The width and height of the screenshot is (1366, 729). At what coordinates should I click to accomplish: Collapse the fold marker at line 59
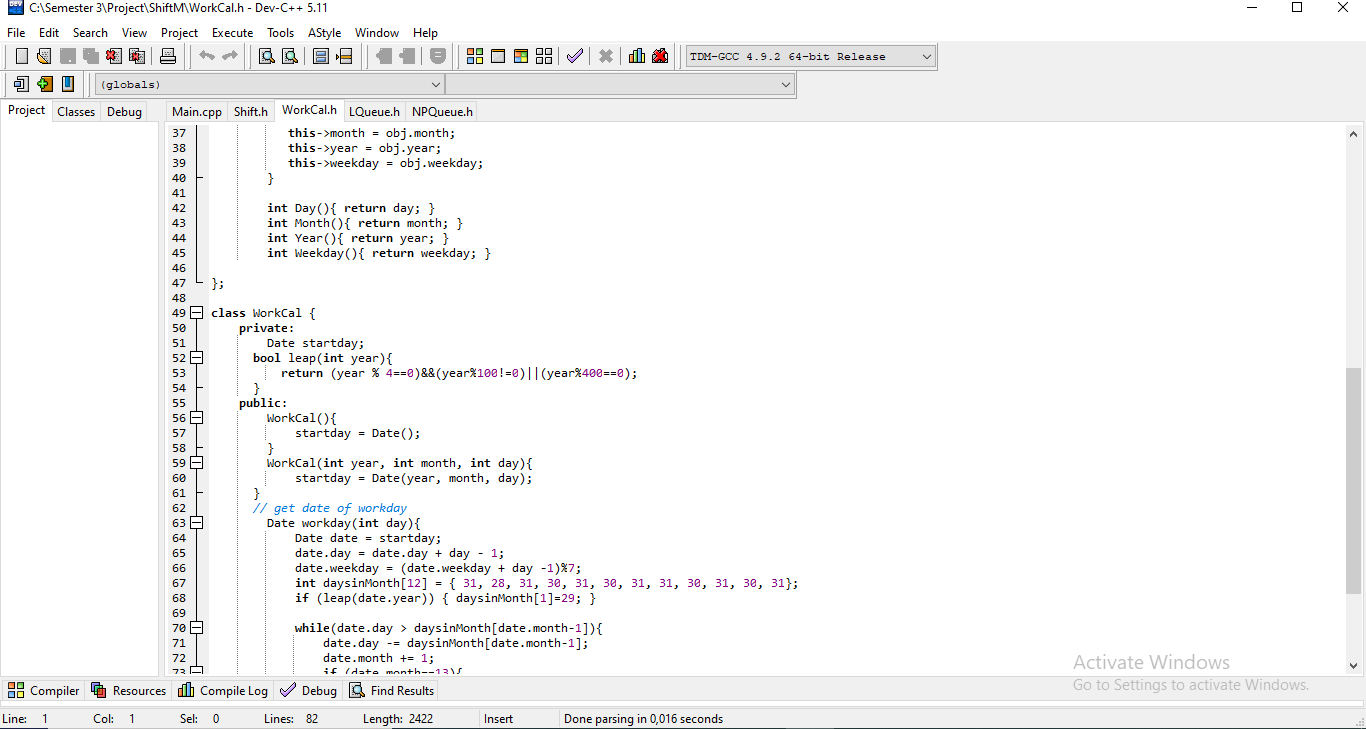[x=197, y=463]
